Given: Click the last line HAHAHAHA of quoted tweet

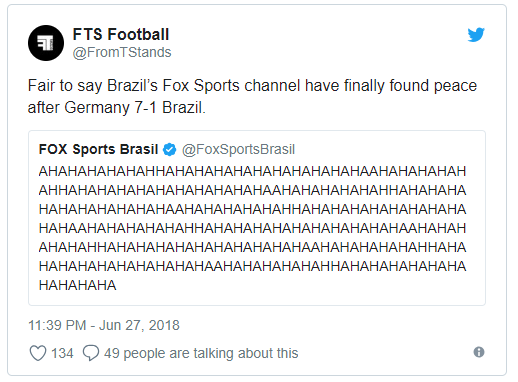Looking at the screenshot, I should 77,285.
